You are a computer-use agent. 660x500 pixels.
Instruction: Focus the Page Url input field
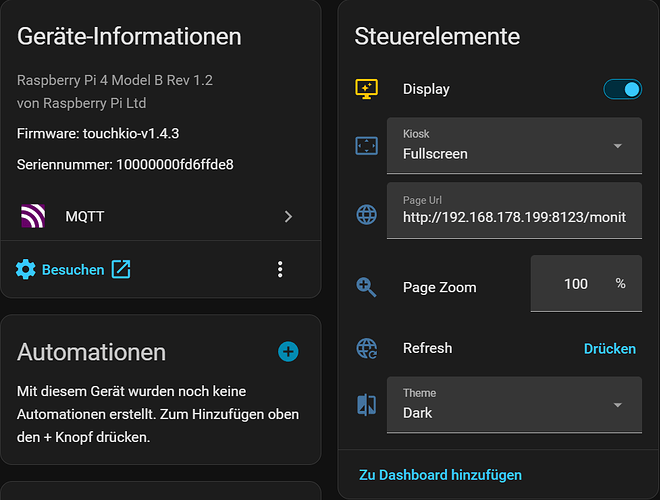click(514, 210)
